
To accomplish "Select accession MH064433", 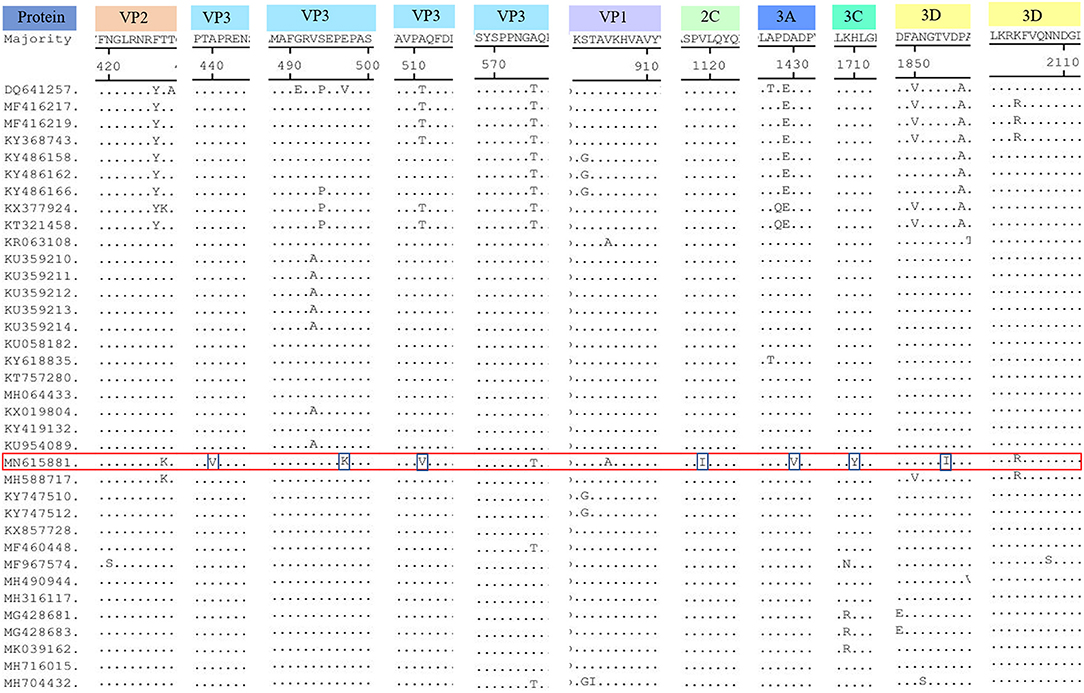I will [41, 395].
